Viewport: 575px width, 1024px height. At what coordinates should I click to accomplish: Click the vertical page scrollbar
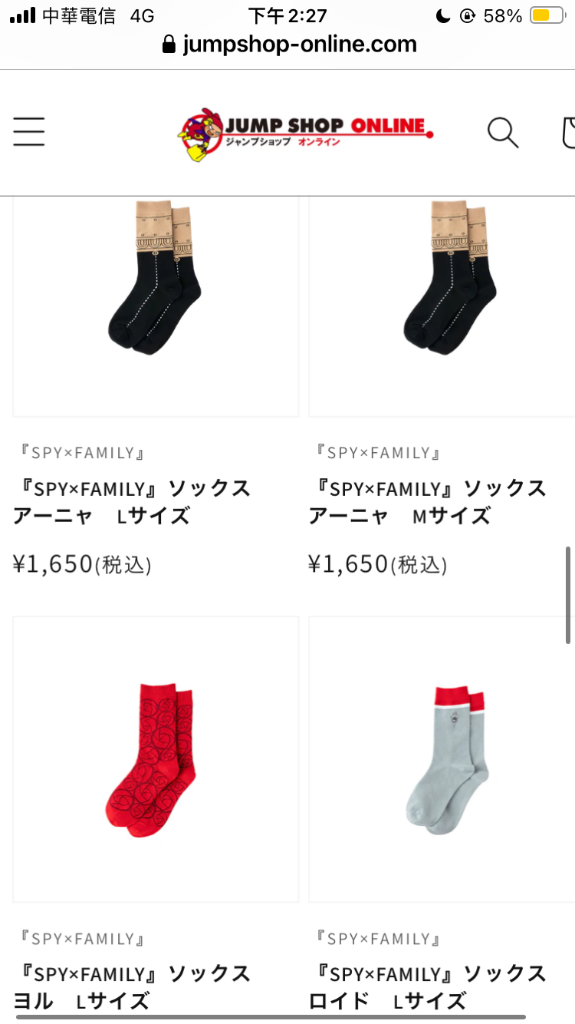tap(568, 596)
